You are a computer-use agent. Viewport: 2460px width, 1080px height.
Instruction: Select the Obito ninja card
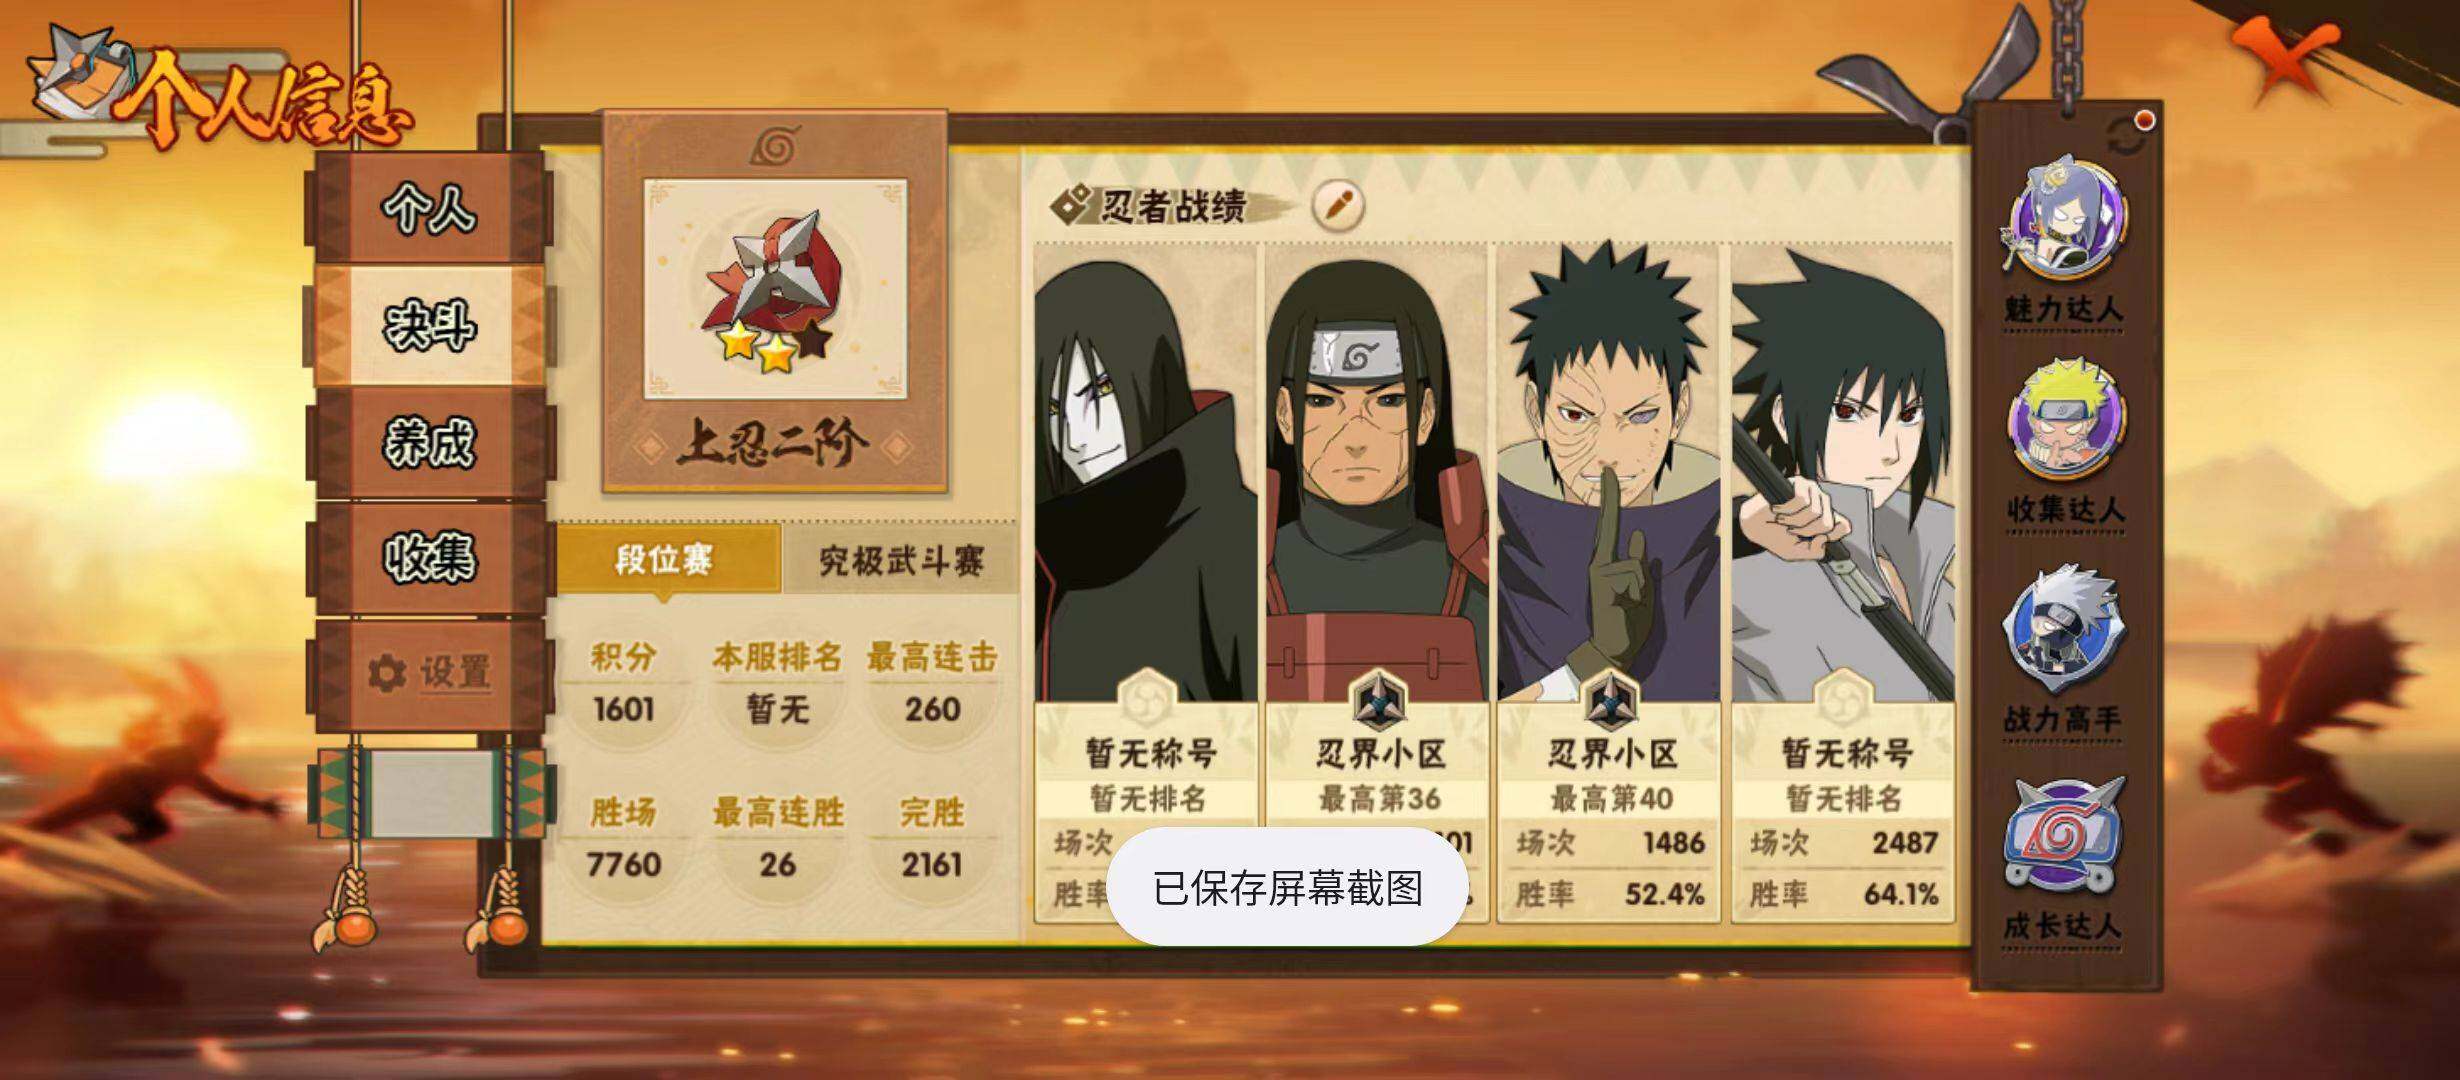click(x=1609, y=582)
